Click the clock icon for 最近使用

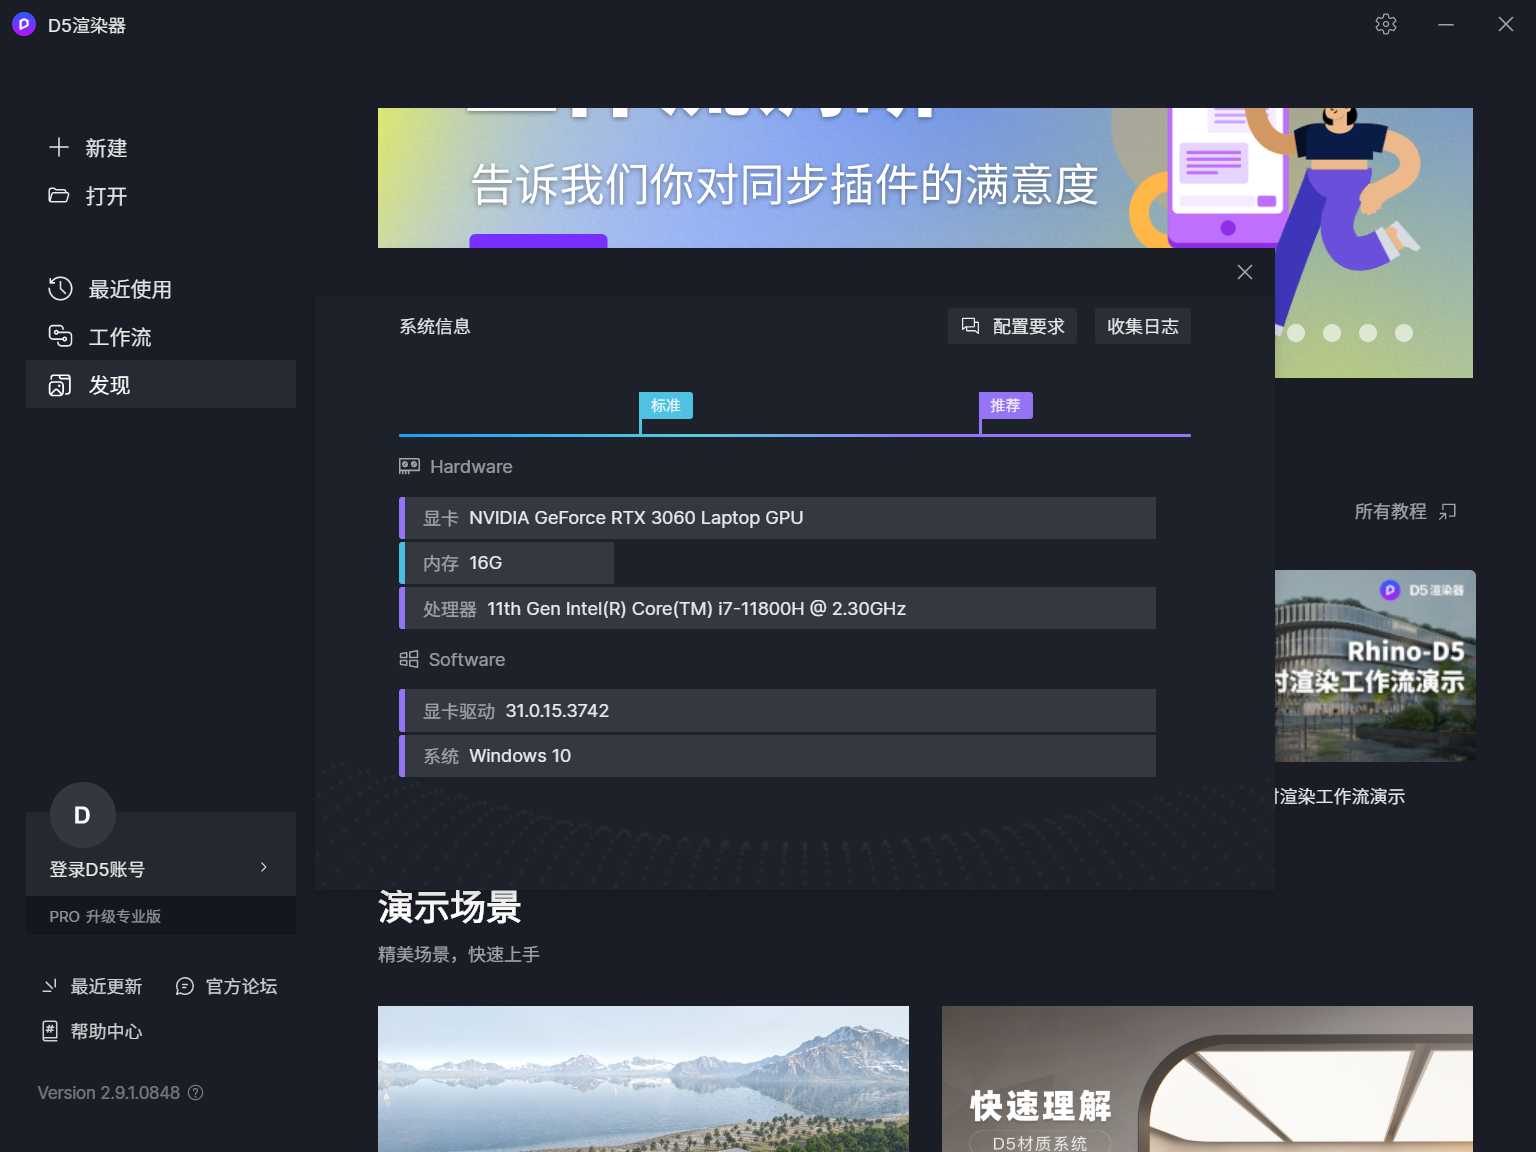(x=60, y=289)
